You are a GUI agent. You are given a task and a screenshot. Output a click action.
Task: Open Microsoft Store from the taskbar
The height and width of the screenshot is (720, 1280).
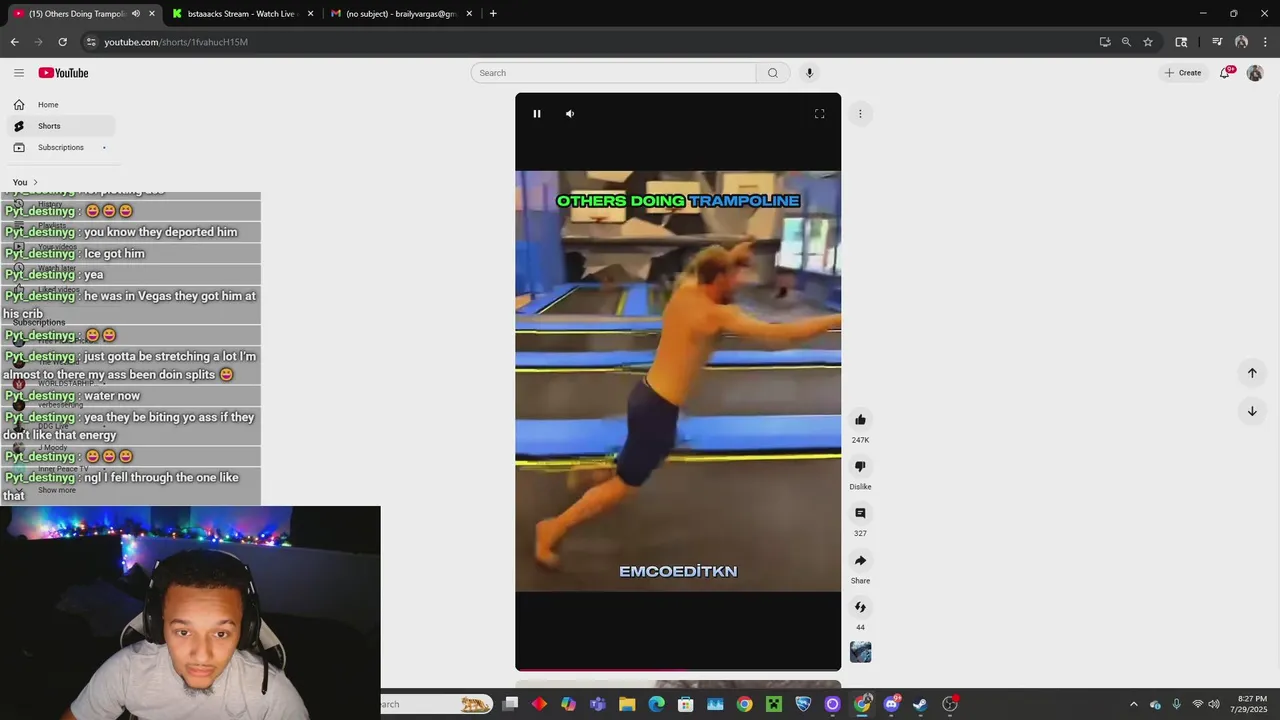point(686,704)
